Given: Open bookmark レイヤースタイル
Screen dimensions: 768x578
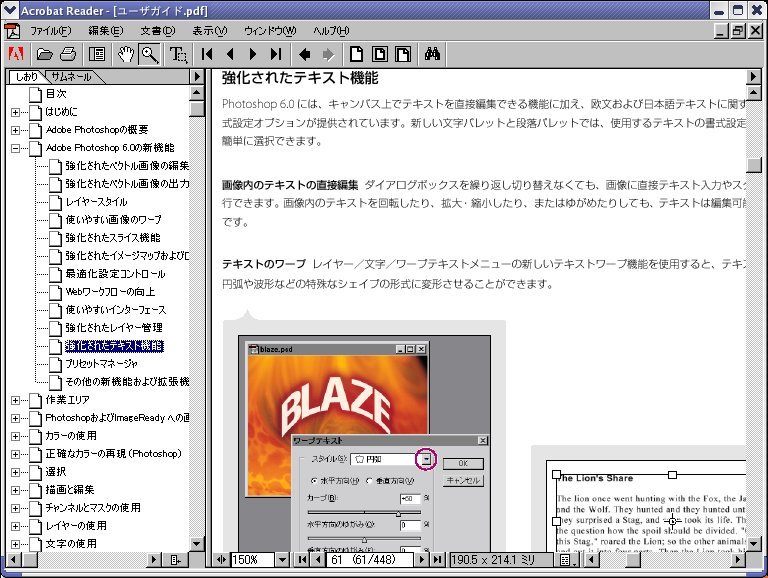Looking at the screenshot, I should [96, 202].
